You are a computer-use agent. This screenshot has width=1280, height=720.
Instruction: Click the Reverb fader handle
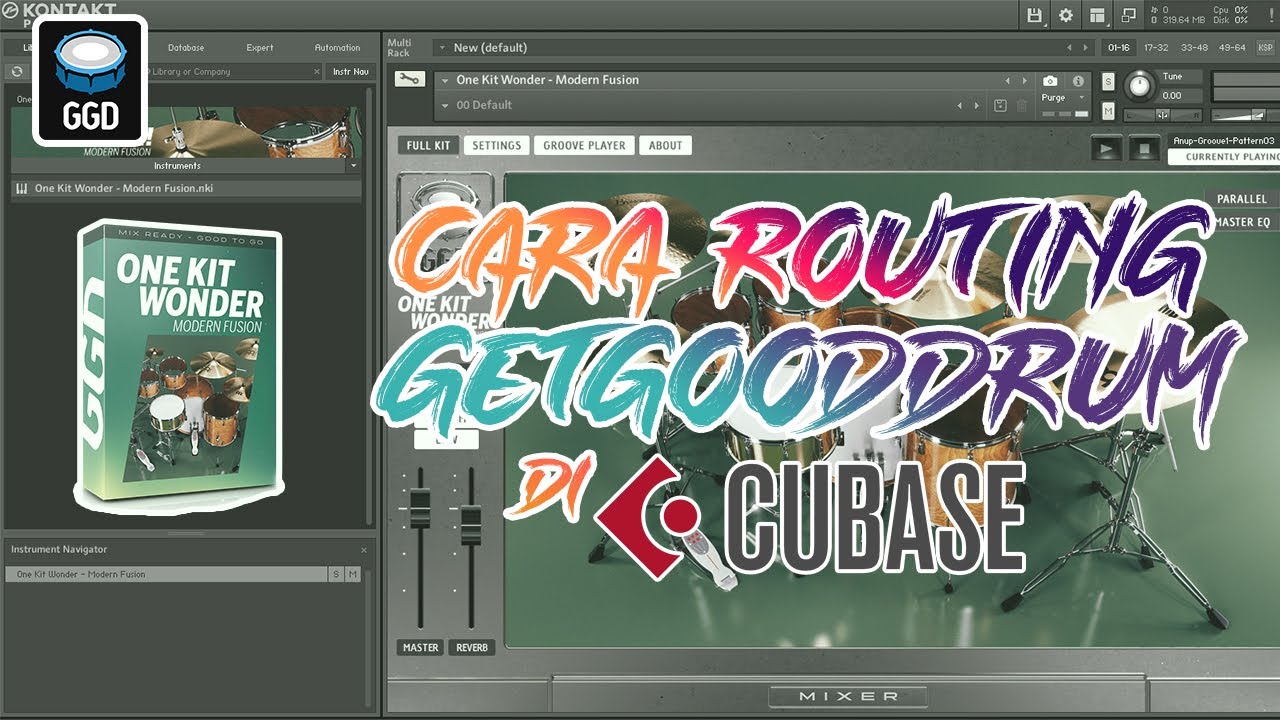point(470,527)
